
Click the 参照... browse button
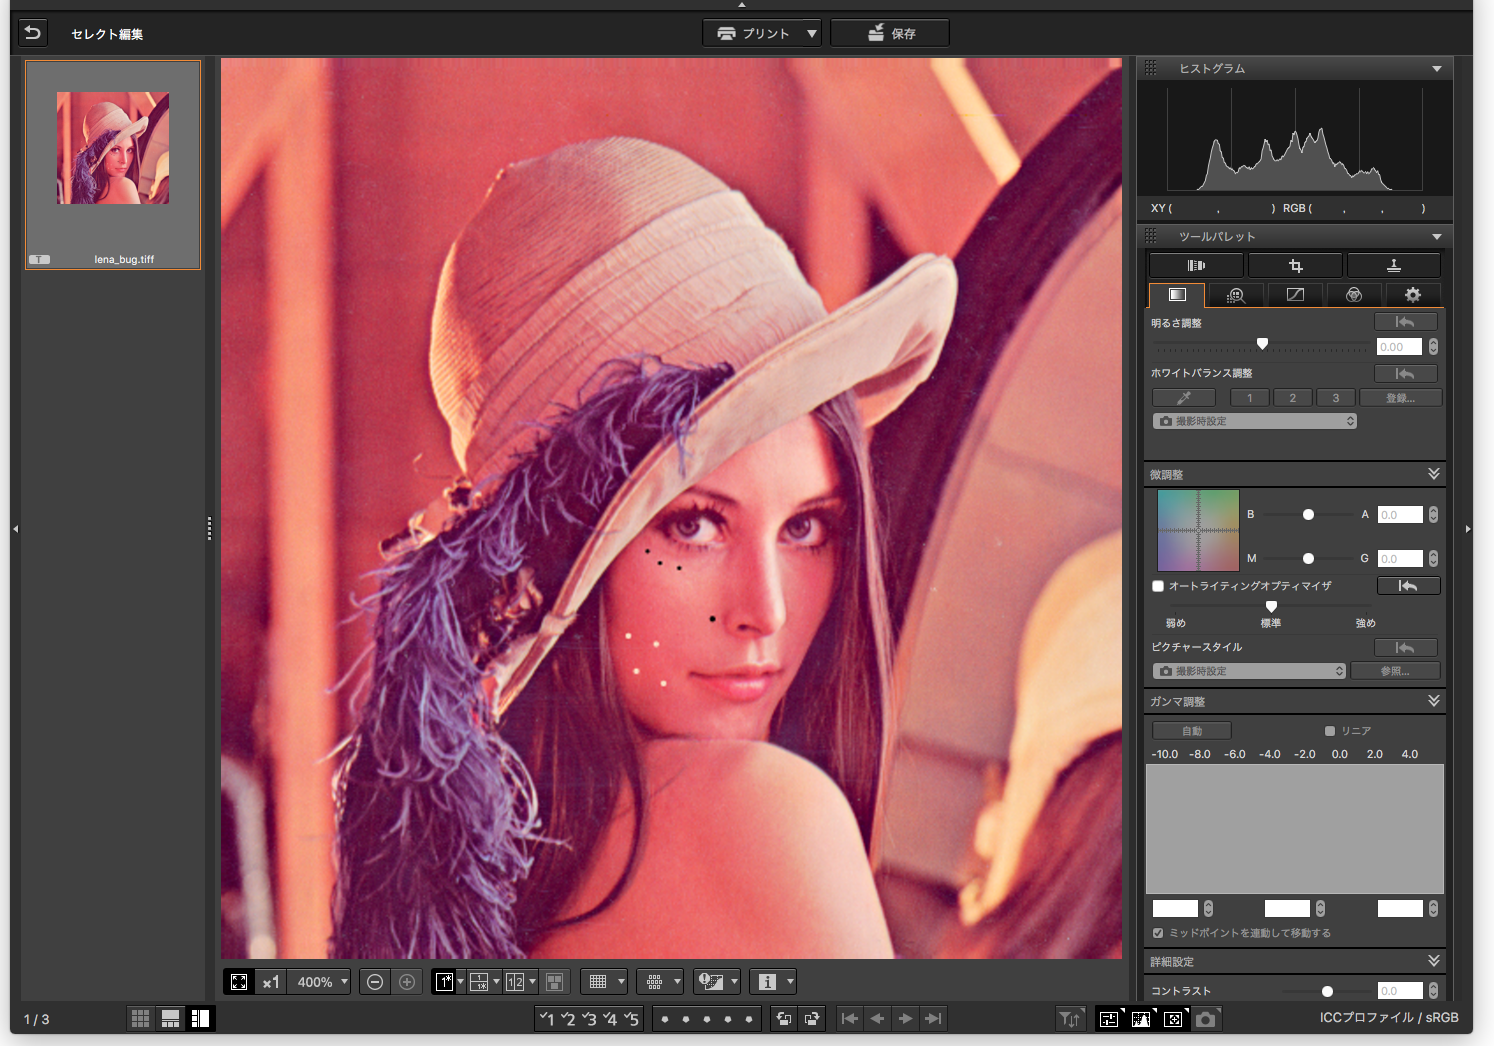(1395, 671)
